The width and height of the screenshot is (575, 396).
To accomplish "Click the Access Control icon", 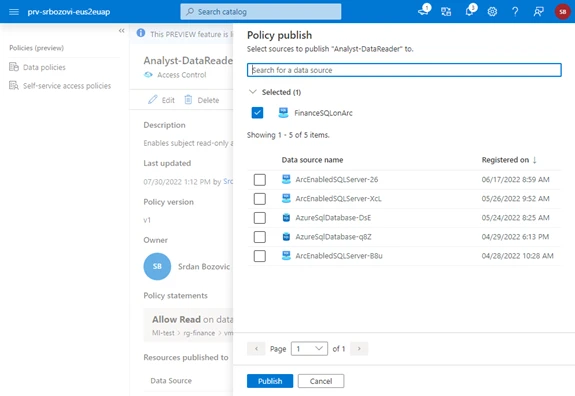I will 148,75.
